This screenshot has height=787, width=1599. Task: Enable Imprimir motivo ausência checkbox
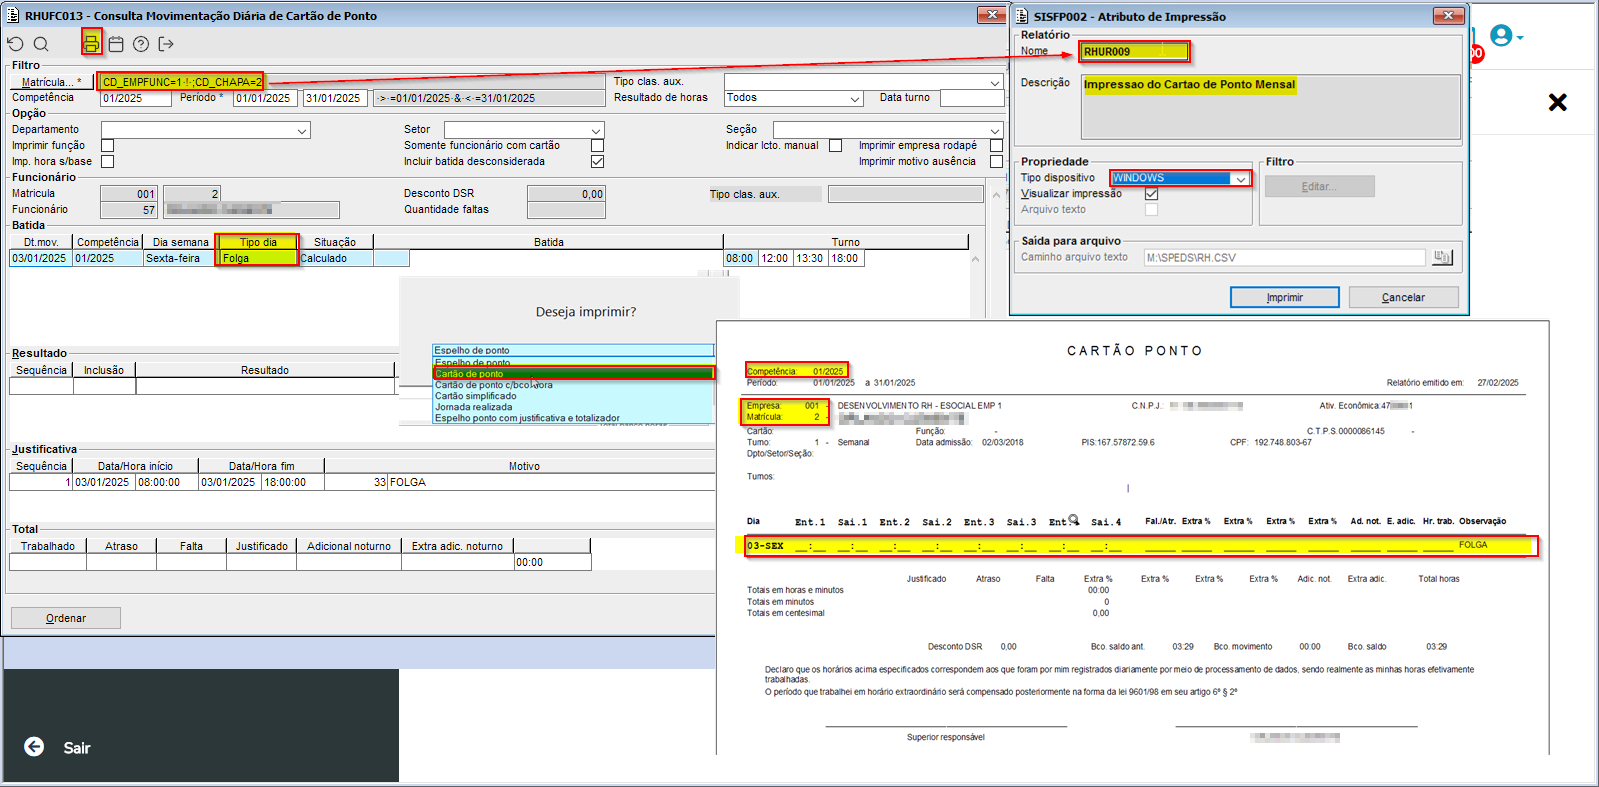996,162
